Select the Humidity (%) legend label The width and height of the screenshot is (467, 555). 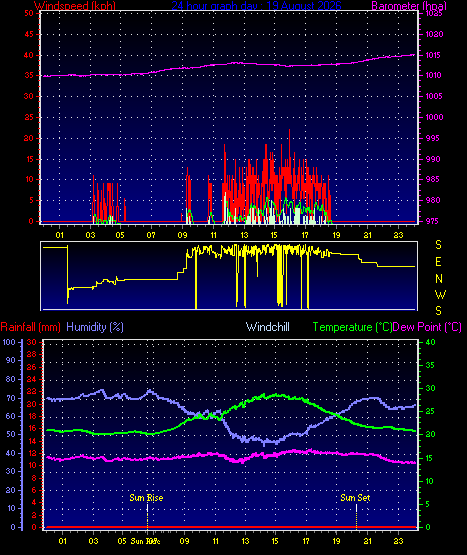[95, 327]
